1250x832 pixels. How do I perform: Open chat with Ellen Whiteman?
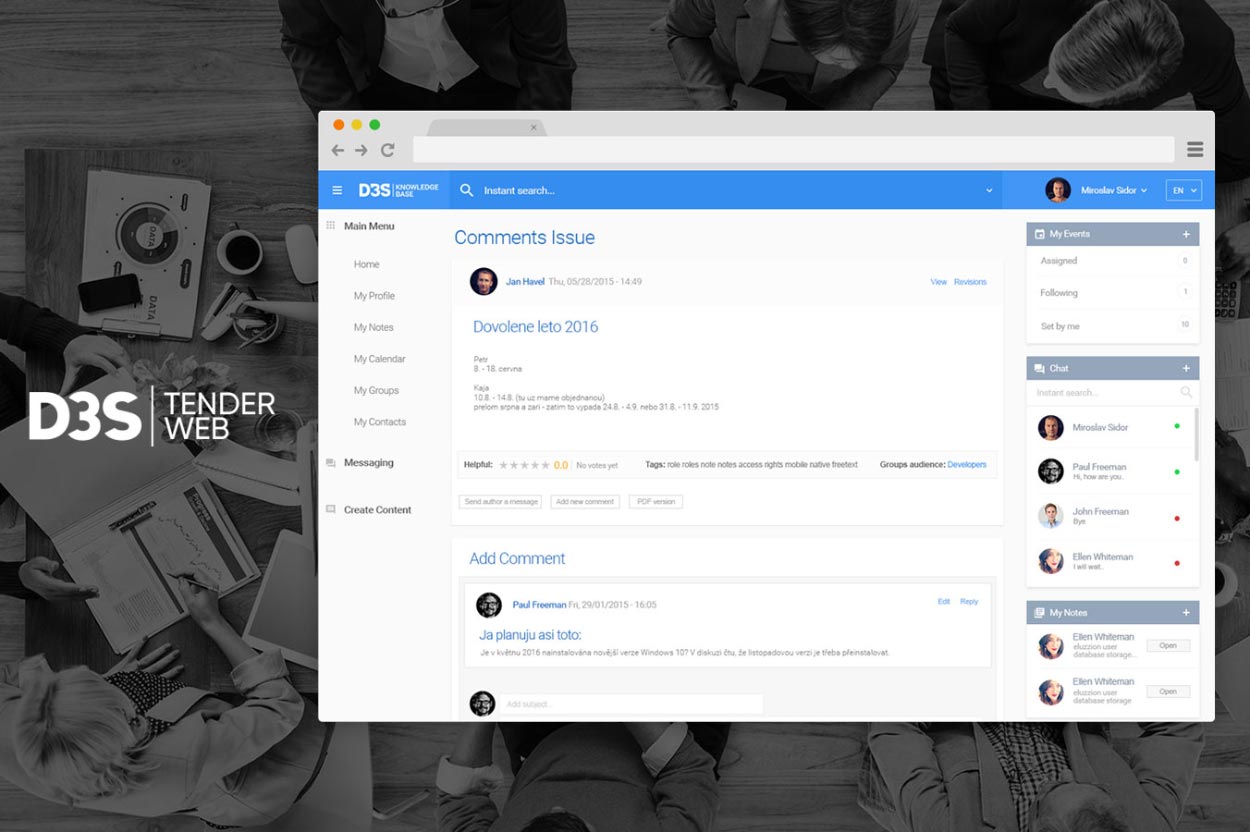click(x=1110, y=561)
